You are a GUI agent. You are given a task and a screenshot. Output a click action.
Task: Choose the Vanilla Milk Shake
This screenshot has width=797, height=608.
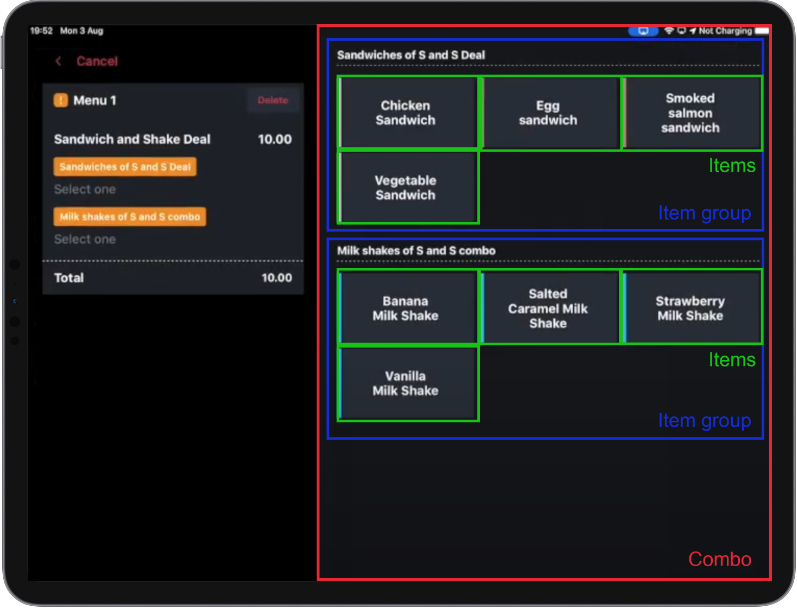coord(406,384)
